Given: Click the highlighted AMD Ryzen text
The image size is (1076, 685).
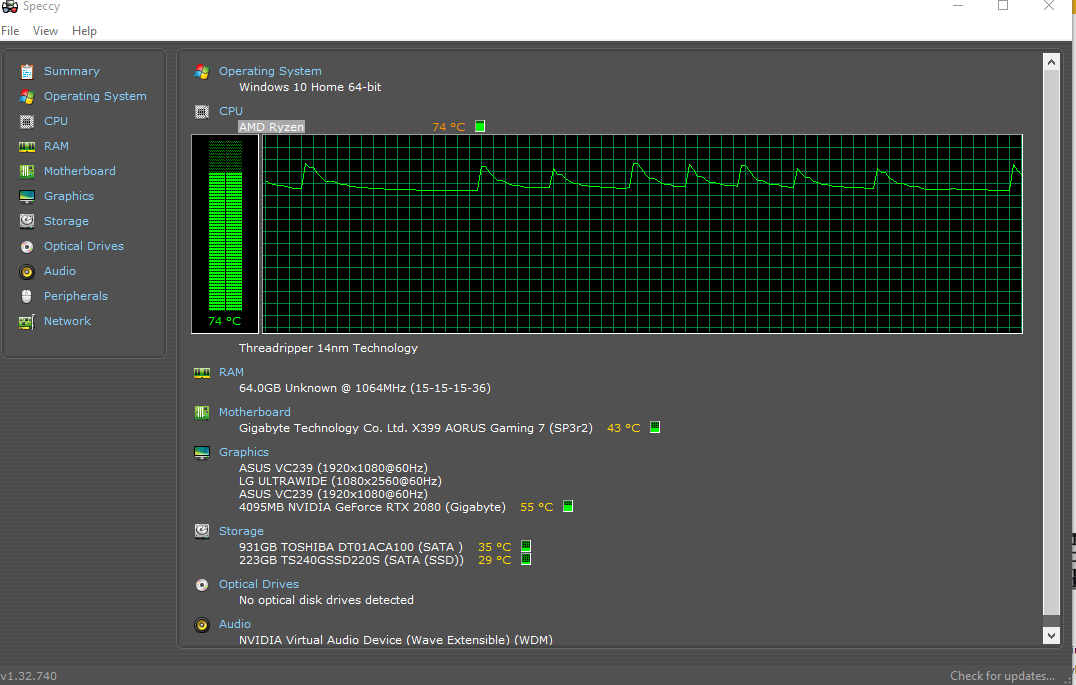Looking at the screenshot, I should tap(271, 127).
